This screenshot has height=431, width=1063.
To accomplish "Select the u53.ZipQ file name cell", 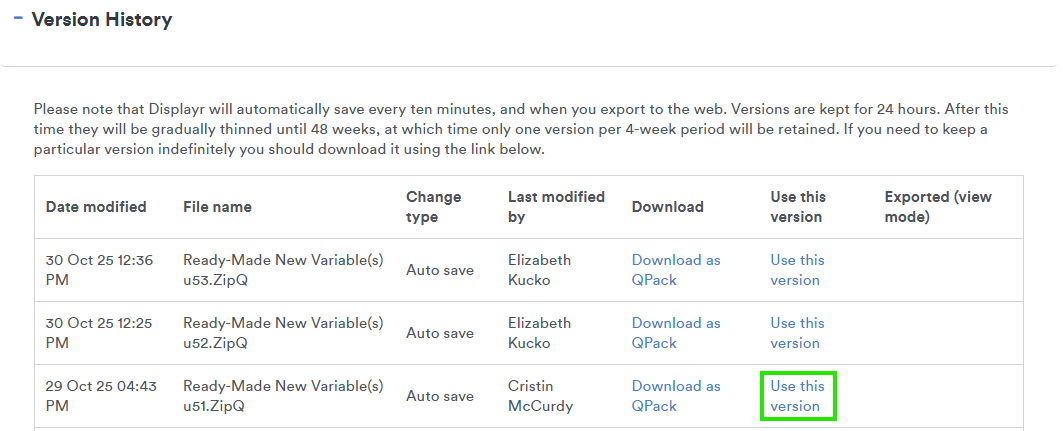I will pos(283,270).
